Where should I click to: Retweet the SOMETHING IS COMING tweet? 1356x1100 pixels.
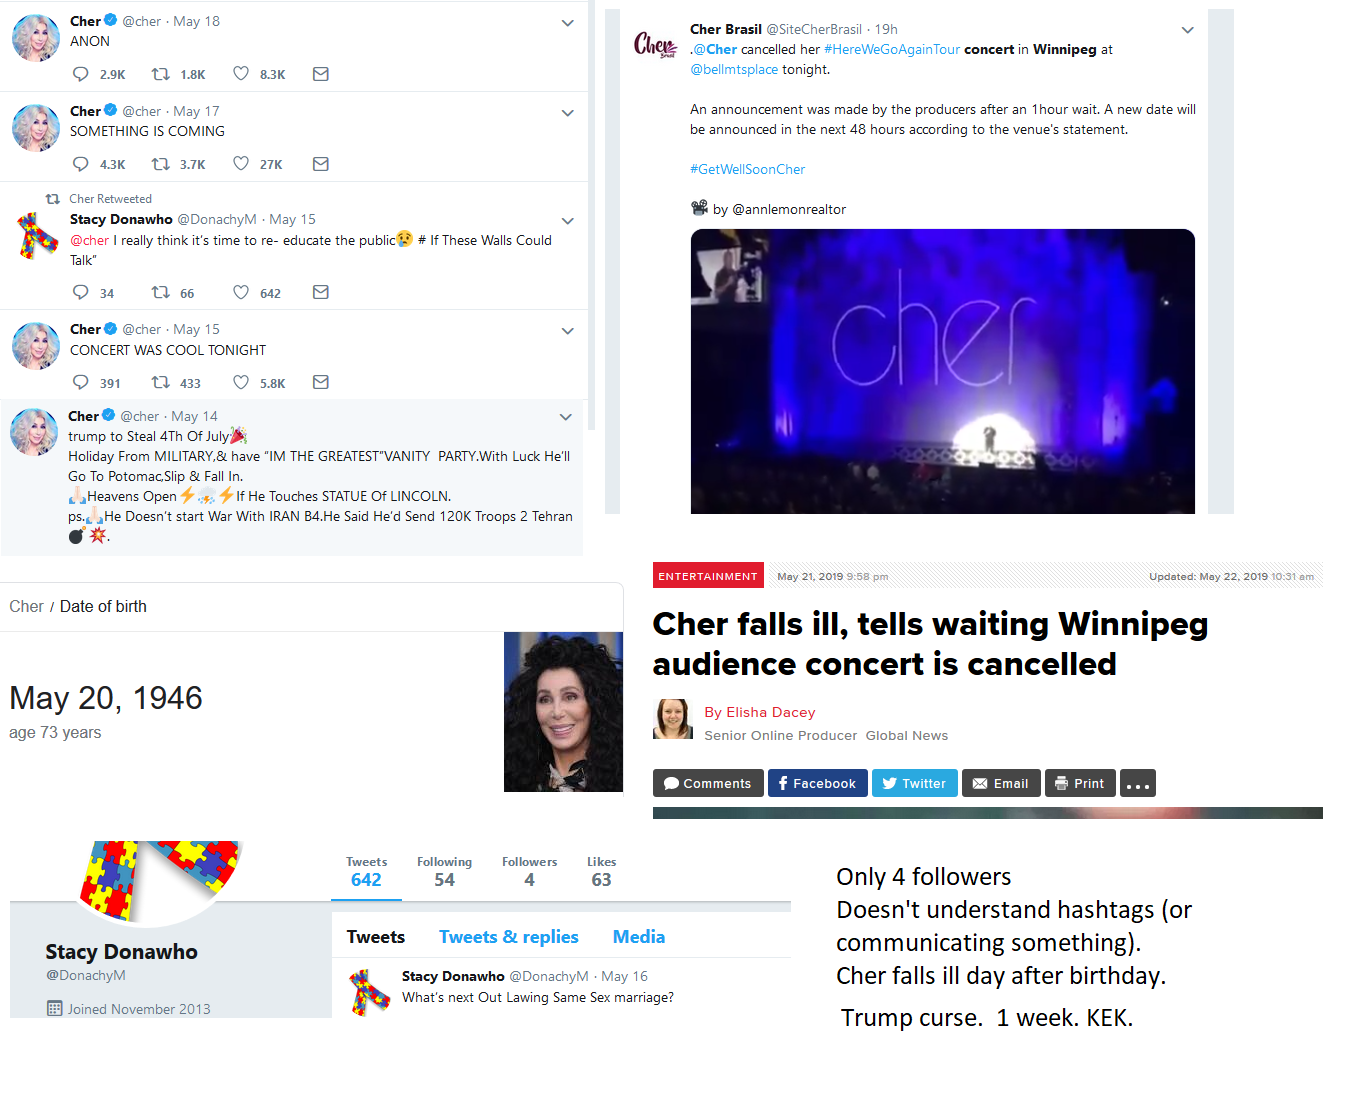click(x=160, y=164)
